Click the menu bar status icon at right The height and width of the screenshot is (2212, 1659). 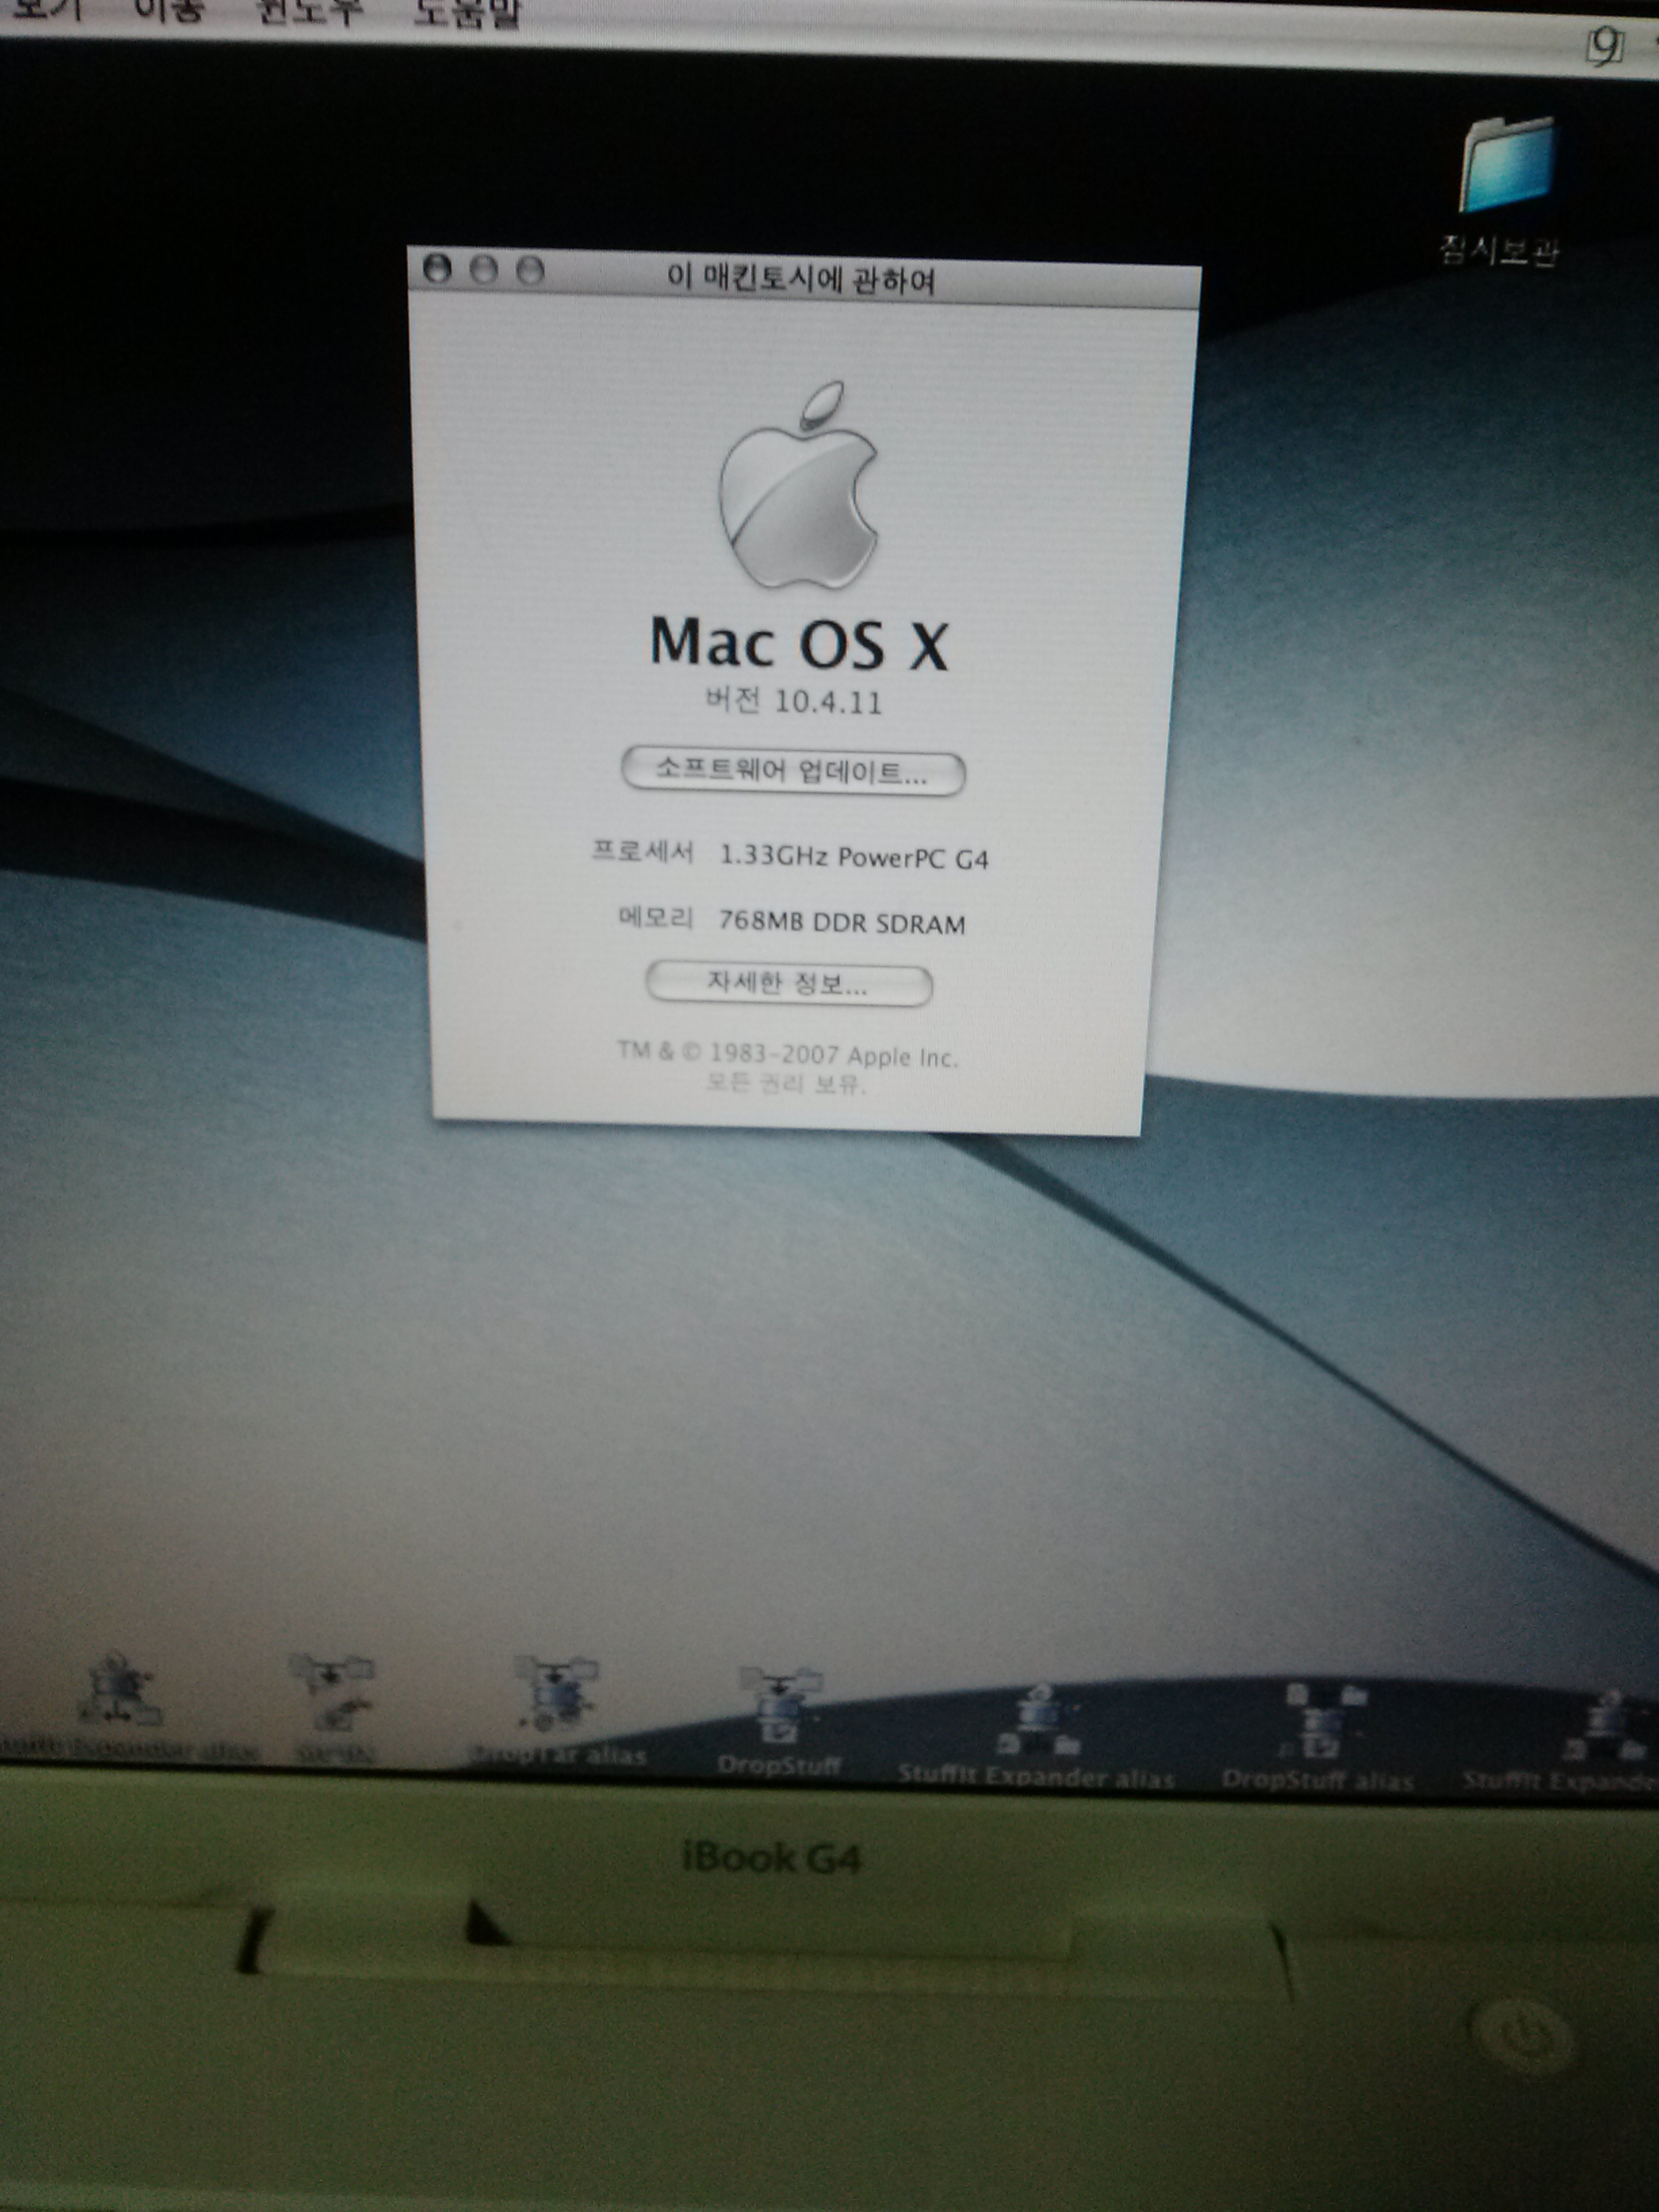(1605, 45)
